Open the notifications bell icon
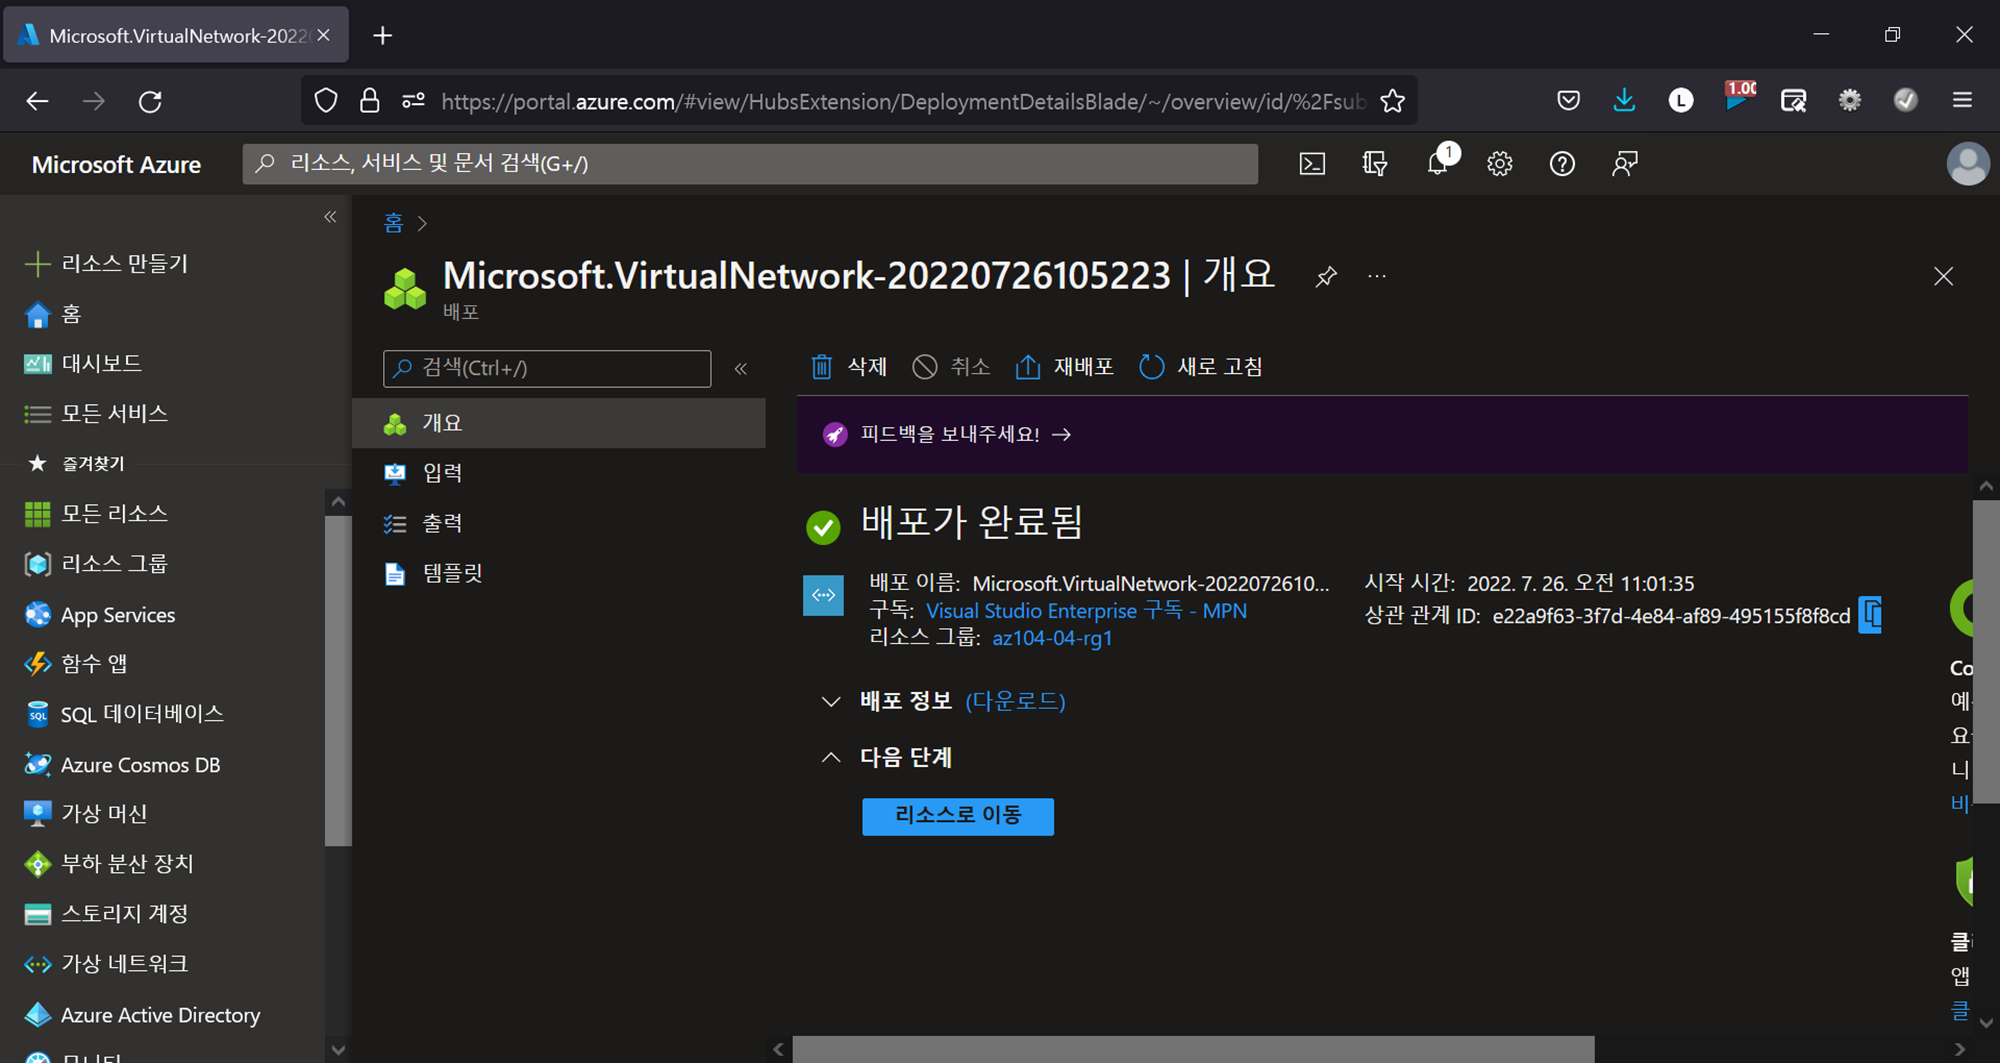2000x1063 pixels. coord(1439,162)
